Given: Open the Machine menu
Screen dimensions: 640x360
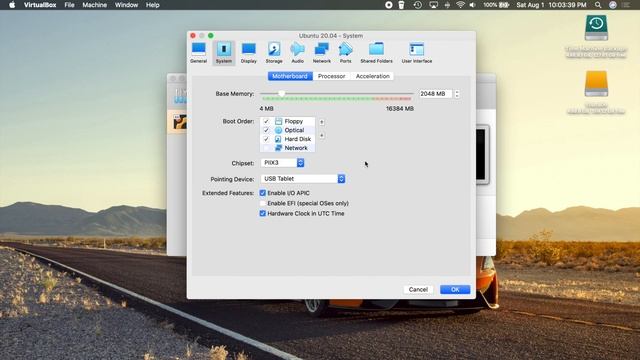Looking at the screenshot, I should 94,5.
